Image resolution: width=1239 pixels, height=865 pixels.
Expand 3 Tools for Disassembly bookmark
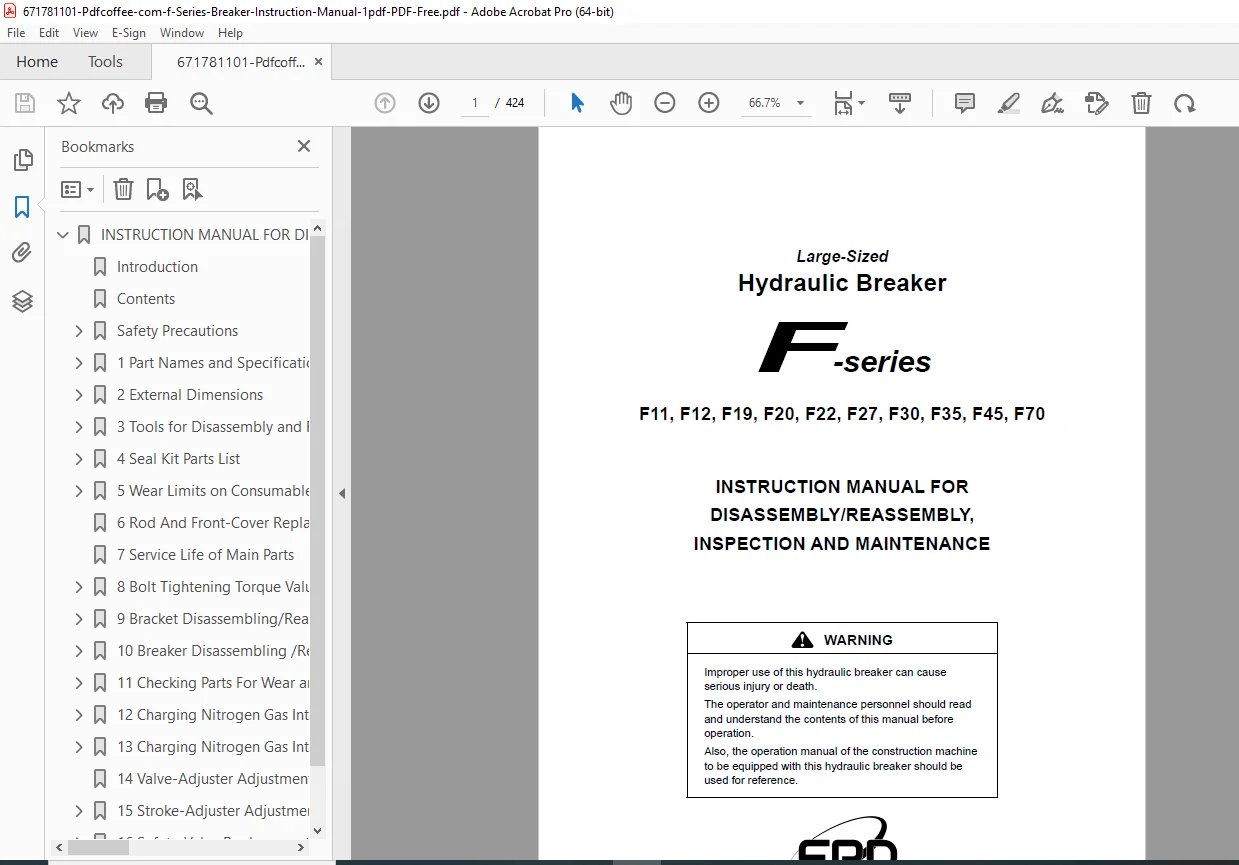pyautogui.click(x=79, y=427)
